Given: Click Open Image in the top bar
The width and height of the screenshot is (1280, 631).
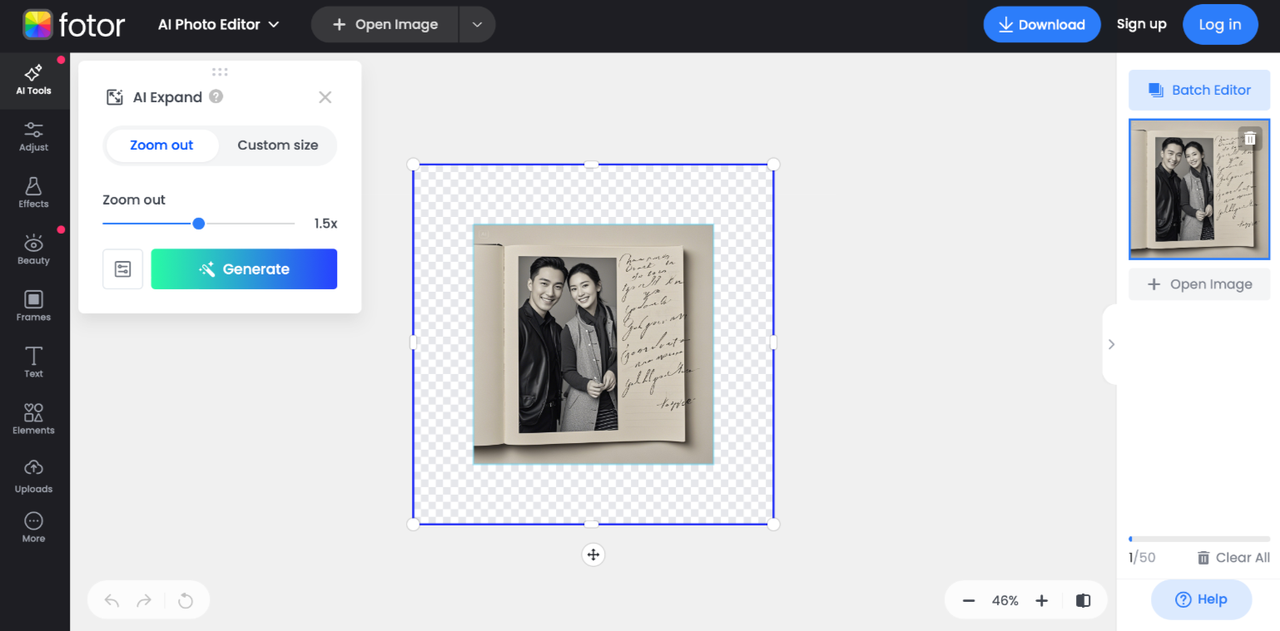Looking at the screenshot, I should point(385,25).
